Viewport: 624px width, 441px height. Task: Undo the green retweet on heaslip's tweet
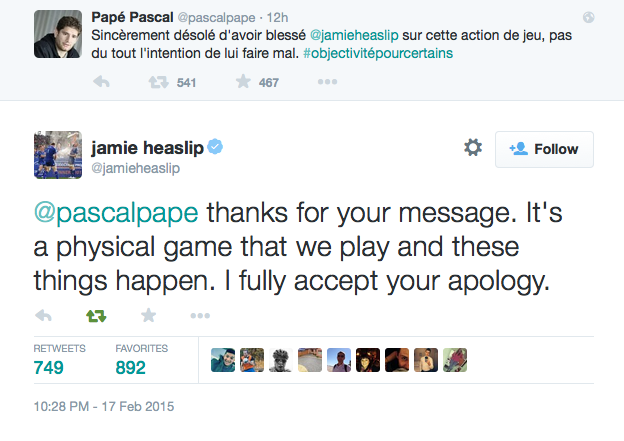coord(96,316)
